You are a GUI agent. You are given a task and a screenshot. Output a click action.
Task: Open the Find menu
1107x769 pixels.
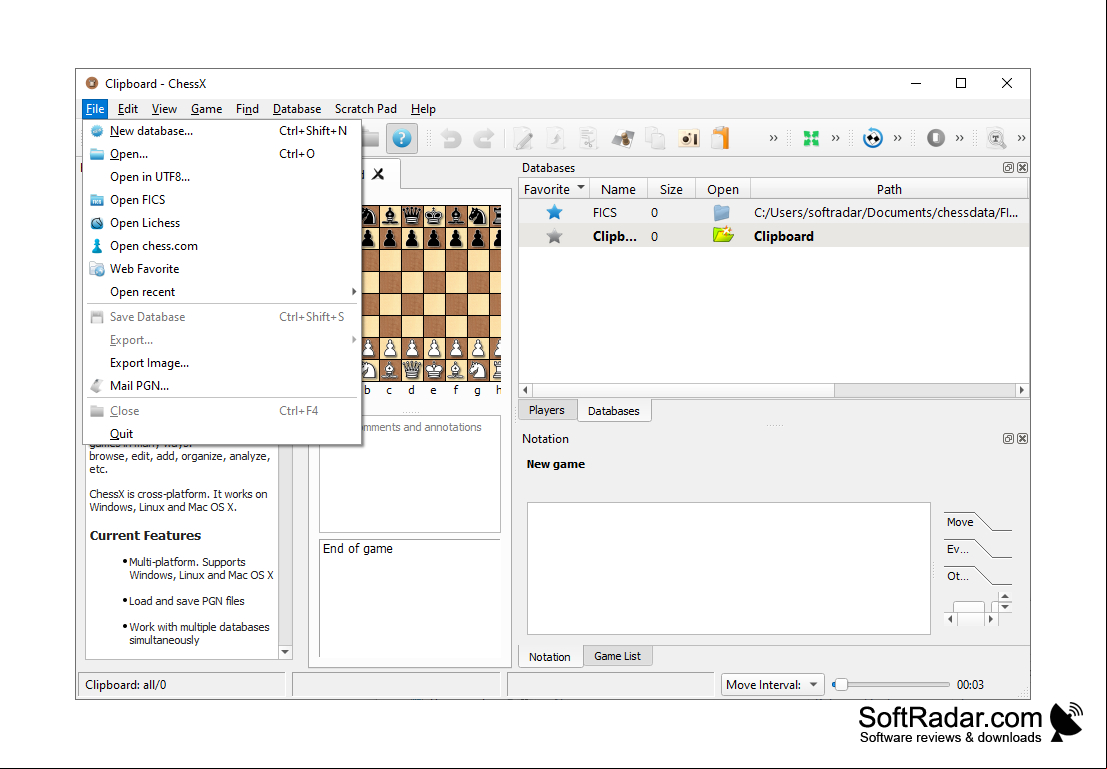(x=247, y=109)
